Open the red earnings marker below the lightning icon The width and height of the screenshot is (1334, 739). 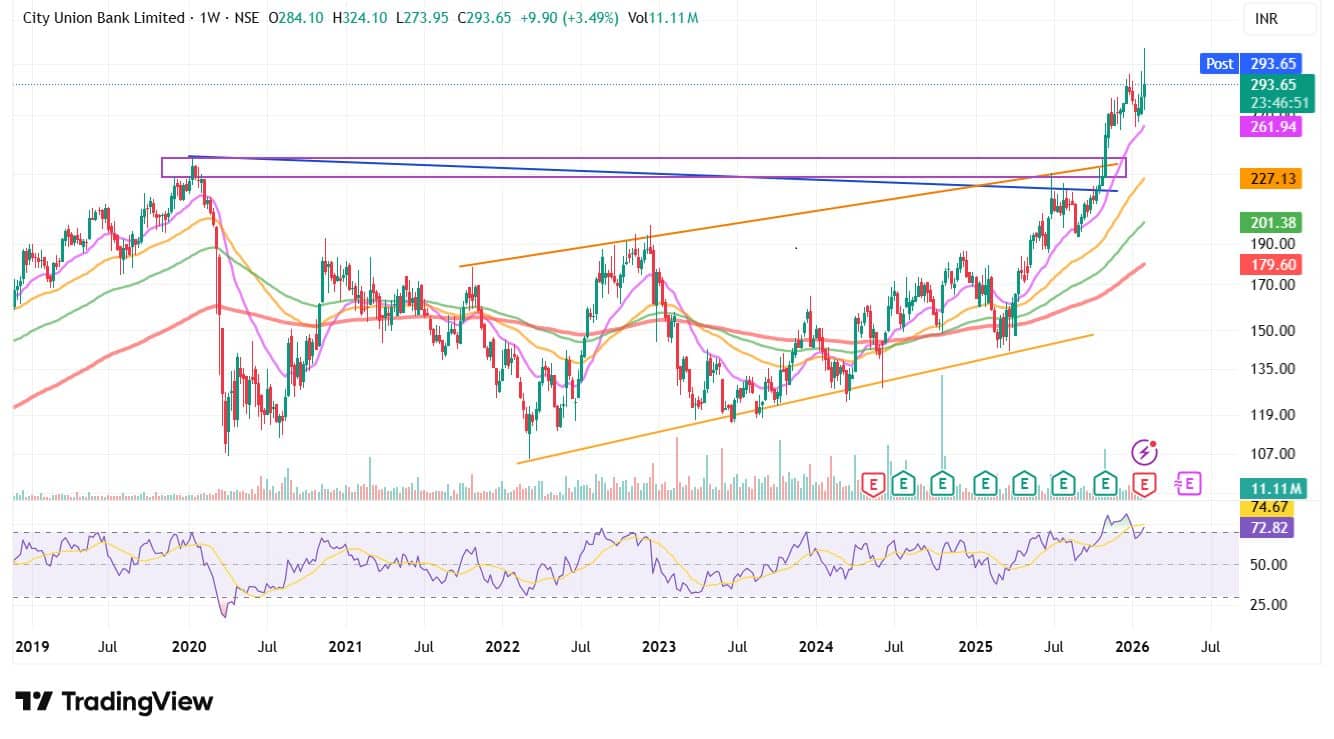(x=1144, y=483)
